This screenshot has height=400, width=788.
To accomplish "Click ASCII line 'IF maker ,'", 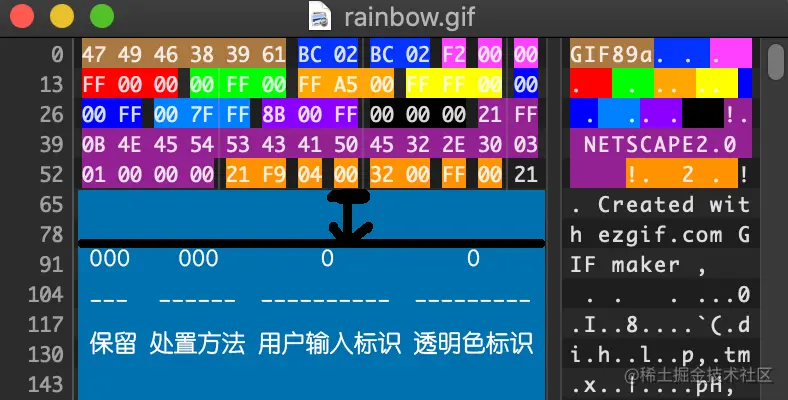I will [x=639, y=265].
